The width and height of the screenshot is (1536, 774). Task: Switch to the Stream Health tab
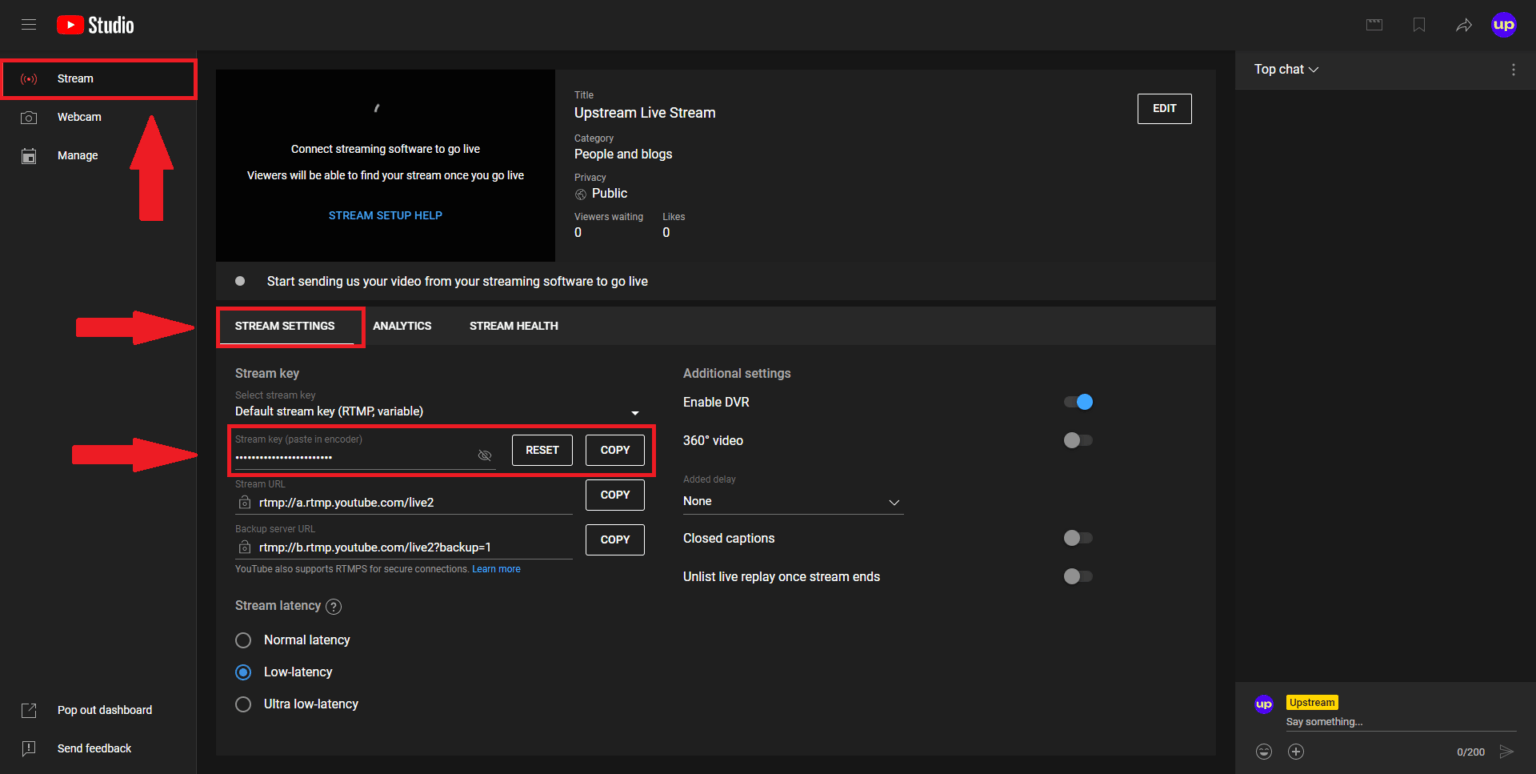pyautogui.click(x=513, y=325)
